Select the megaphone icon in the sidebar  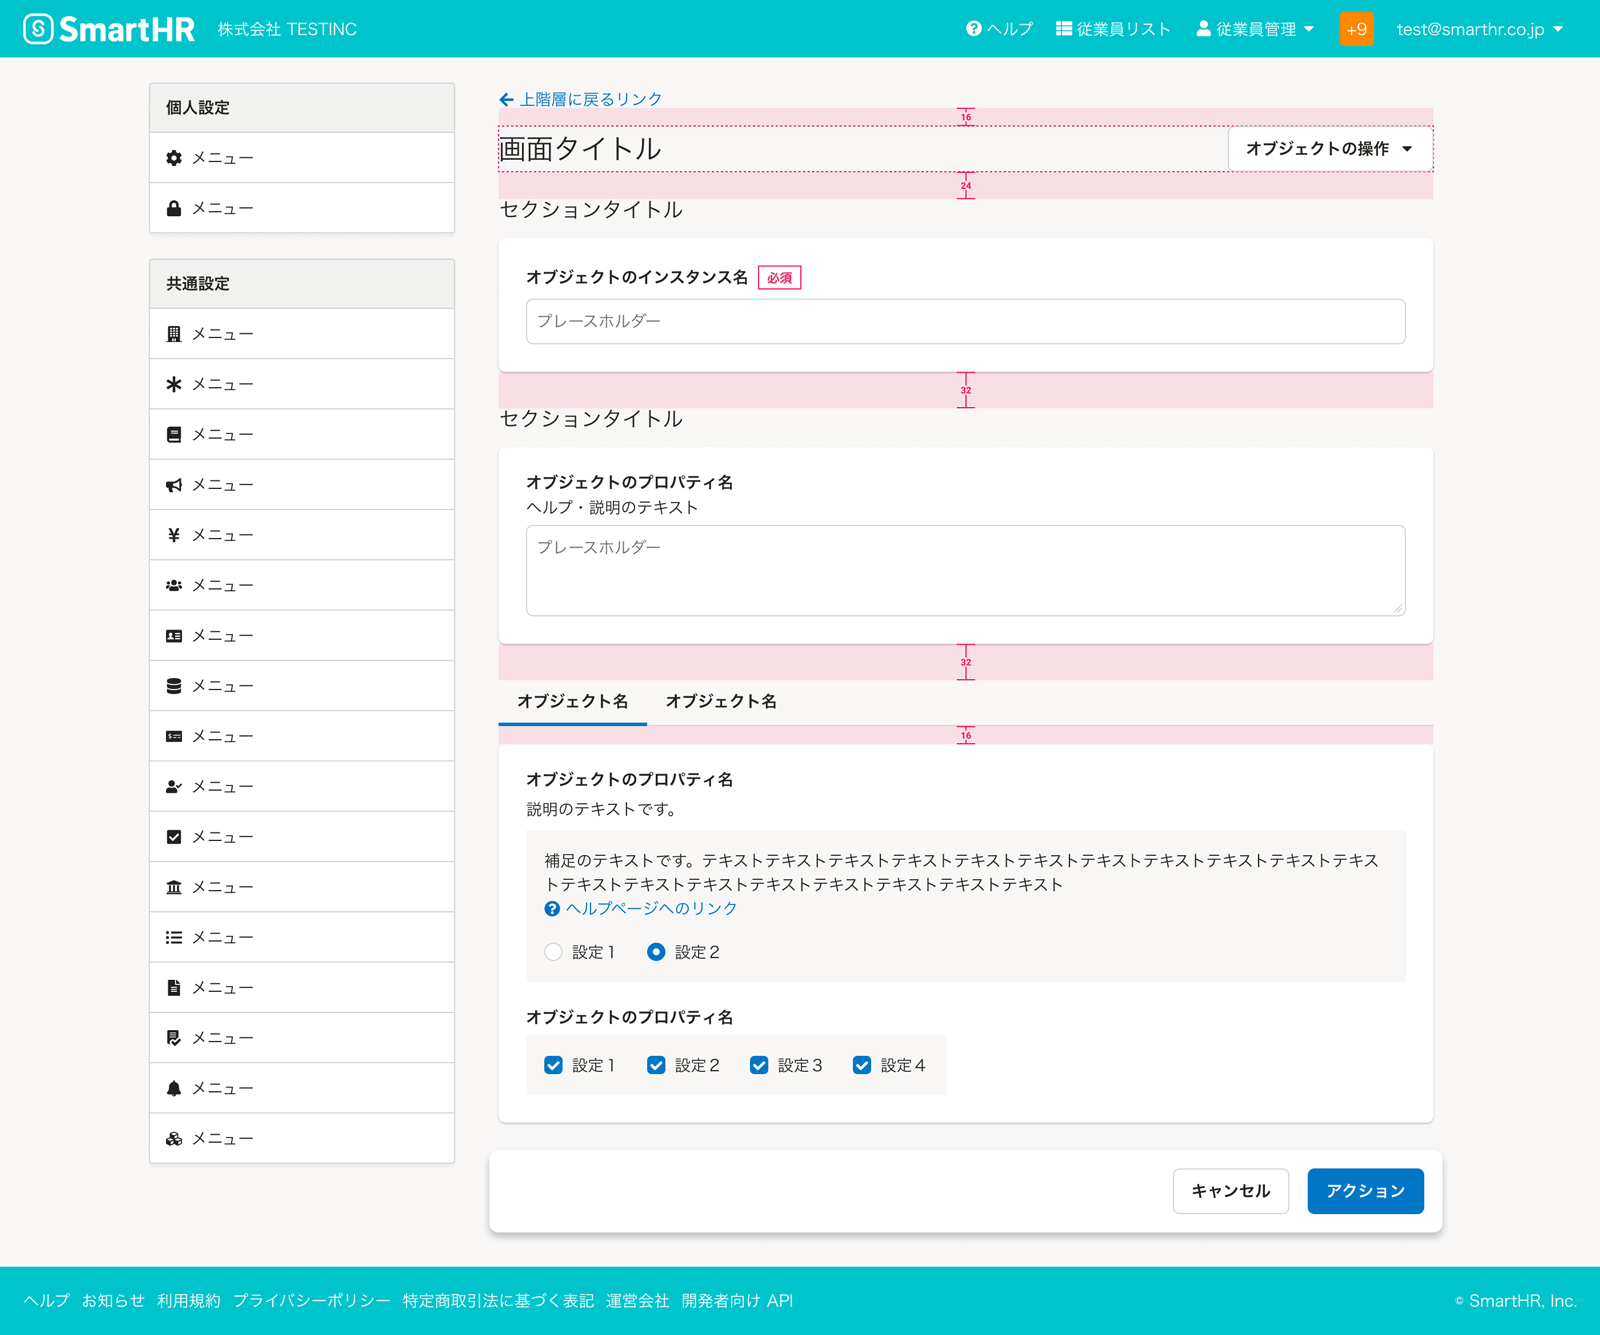tap(174, 485)
